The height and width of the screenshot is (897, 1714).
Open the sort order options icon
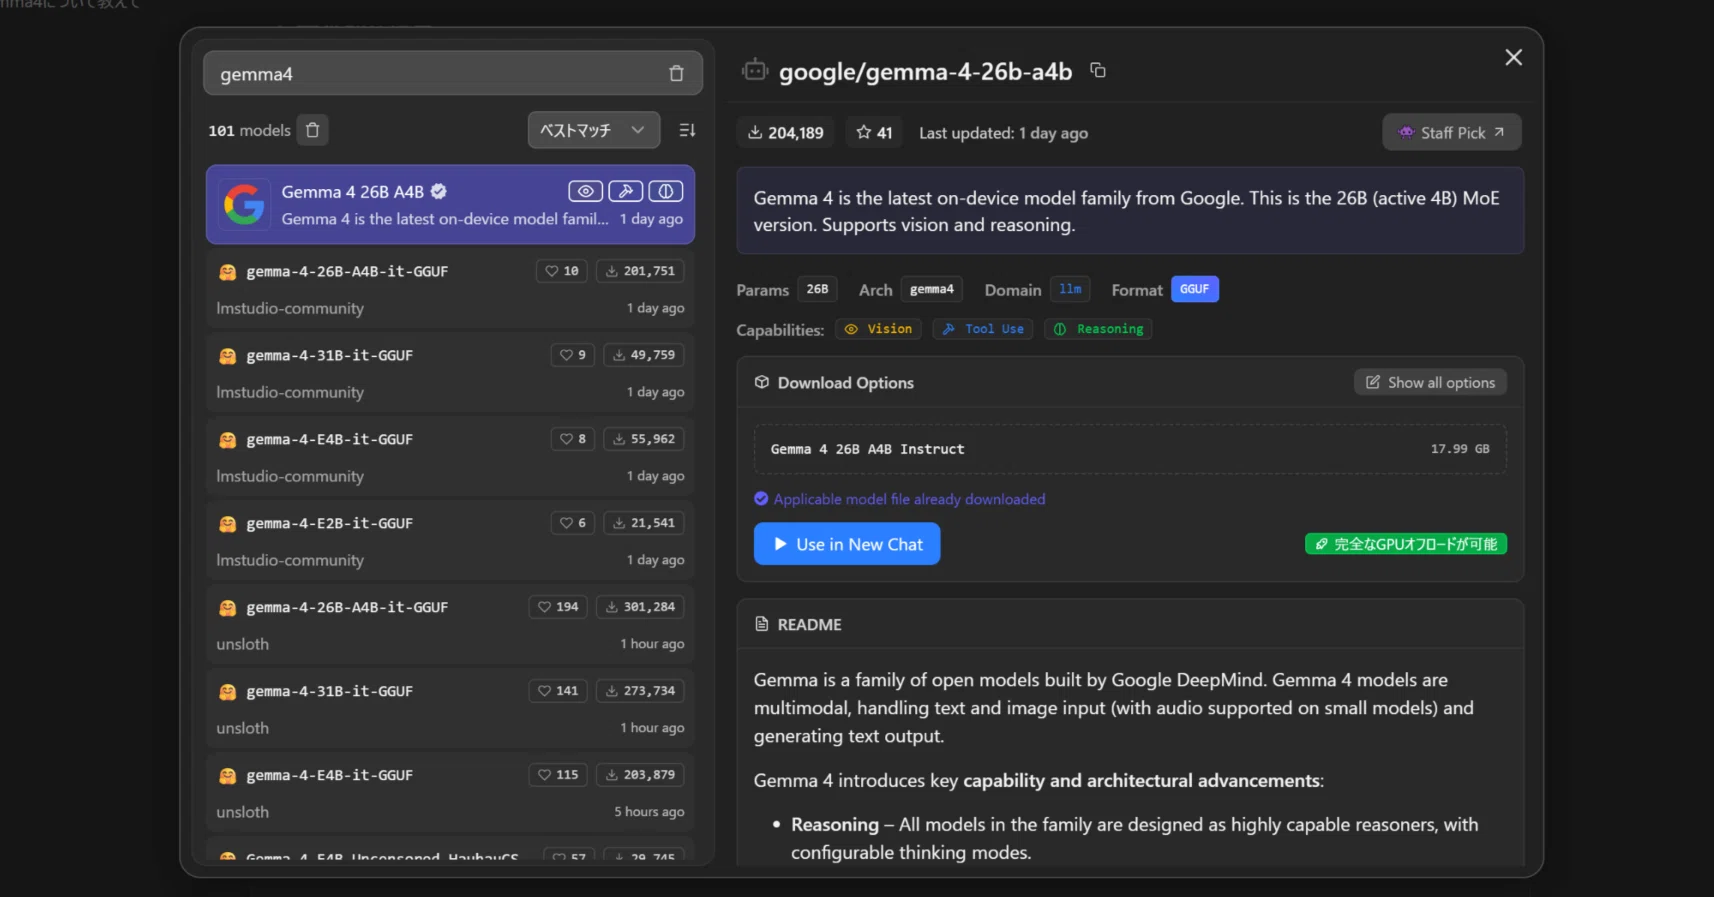tap(687, 130)
